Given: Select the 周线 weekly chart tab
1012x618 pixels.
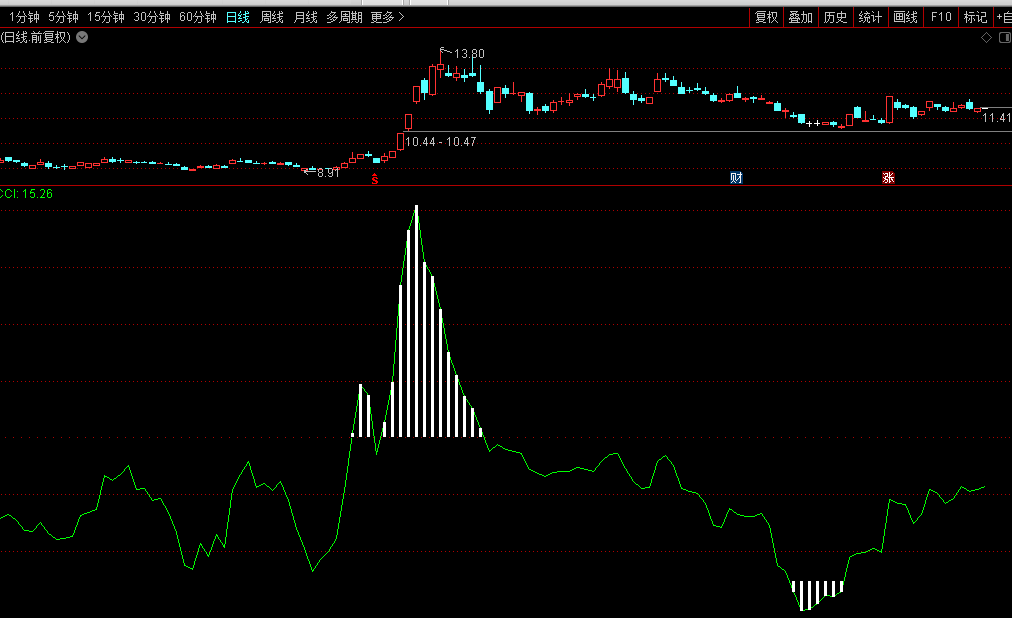Looking at the screenshot, I should click(272, 17).
